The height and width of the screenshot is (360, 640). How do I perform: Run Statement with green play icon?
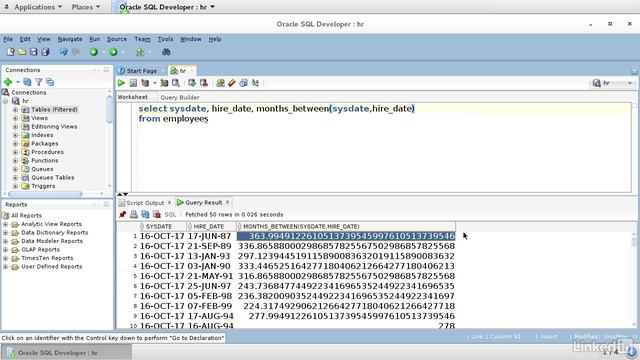[x=121, y=83]
